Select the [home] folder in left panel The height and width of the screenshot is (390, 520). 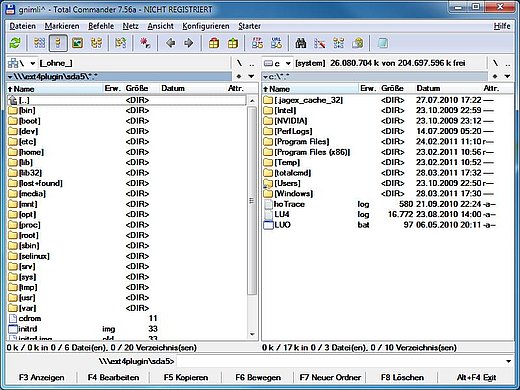127,152
